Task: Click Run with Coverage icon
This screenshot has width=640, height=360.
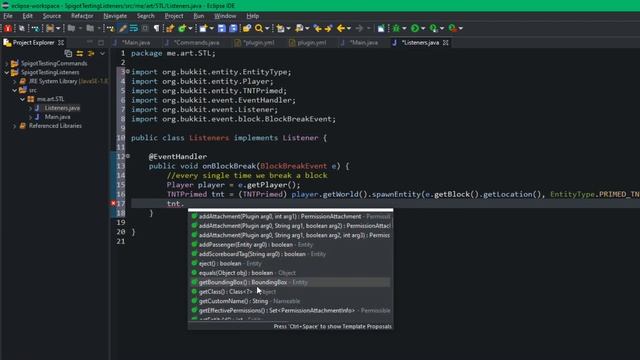Action: tap(433, 28)
